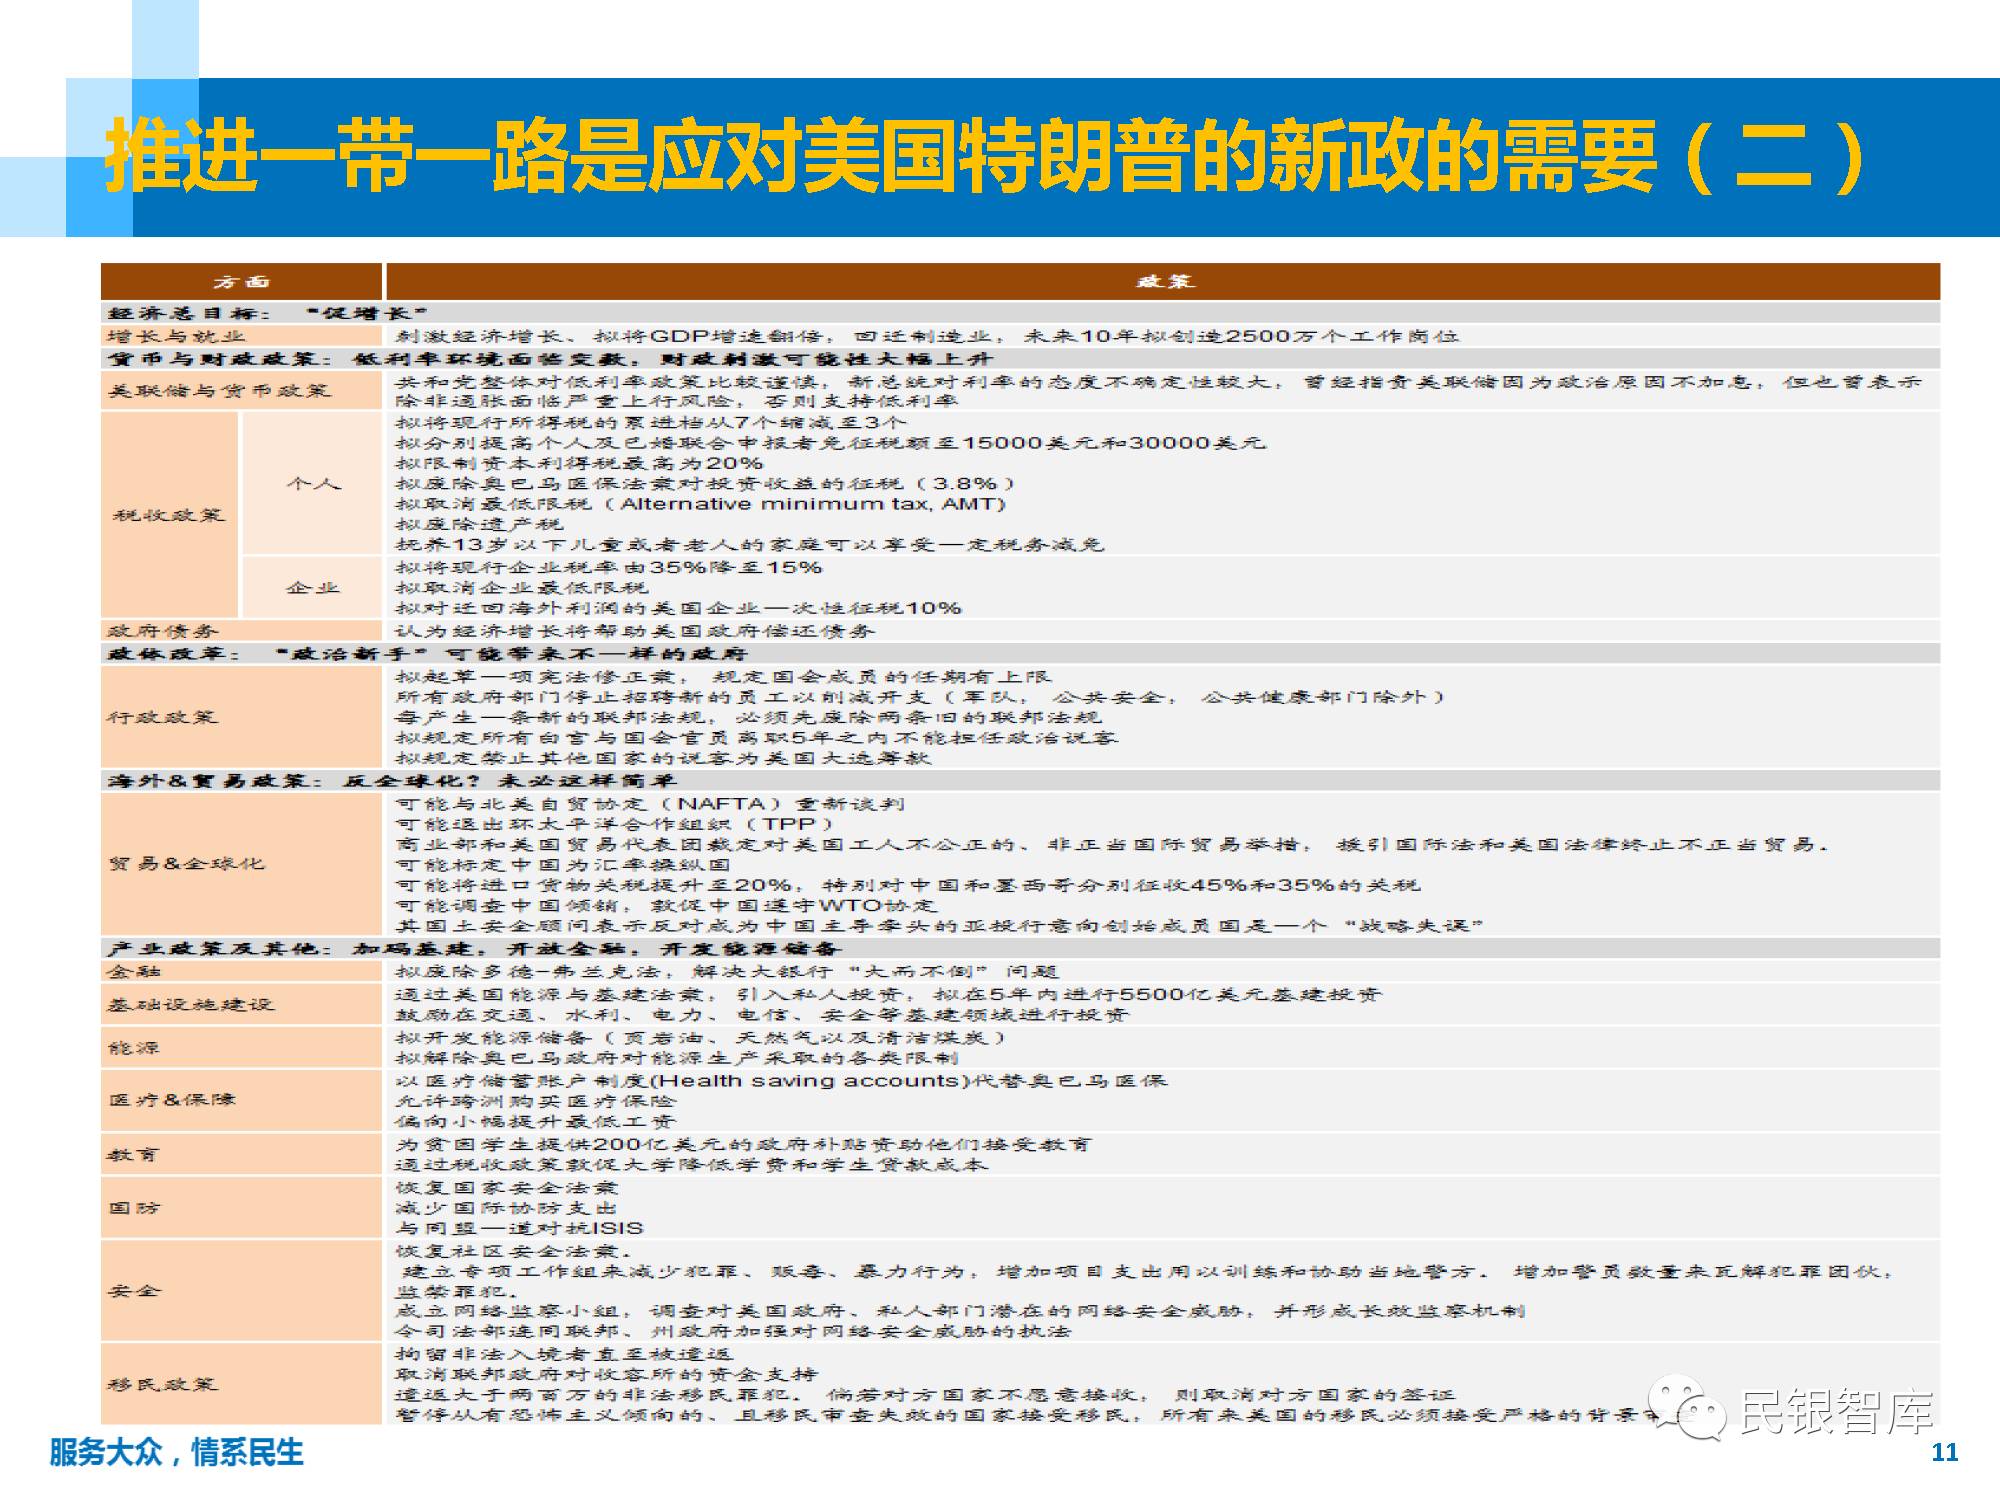This screenshot has height=1500, width=2000.
Task: Select the 税收政策 category cell
Action: tap(169, 515)
